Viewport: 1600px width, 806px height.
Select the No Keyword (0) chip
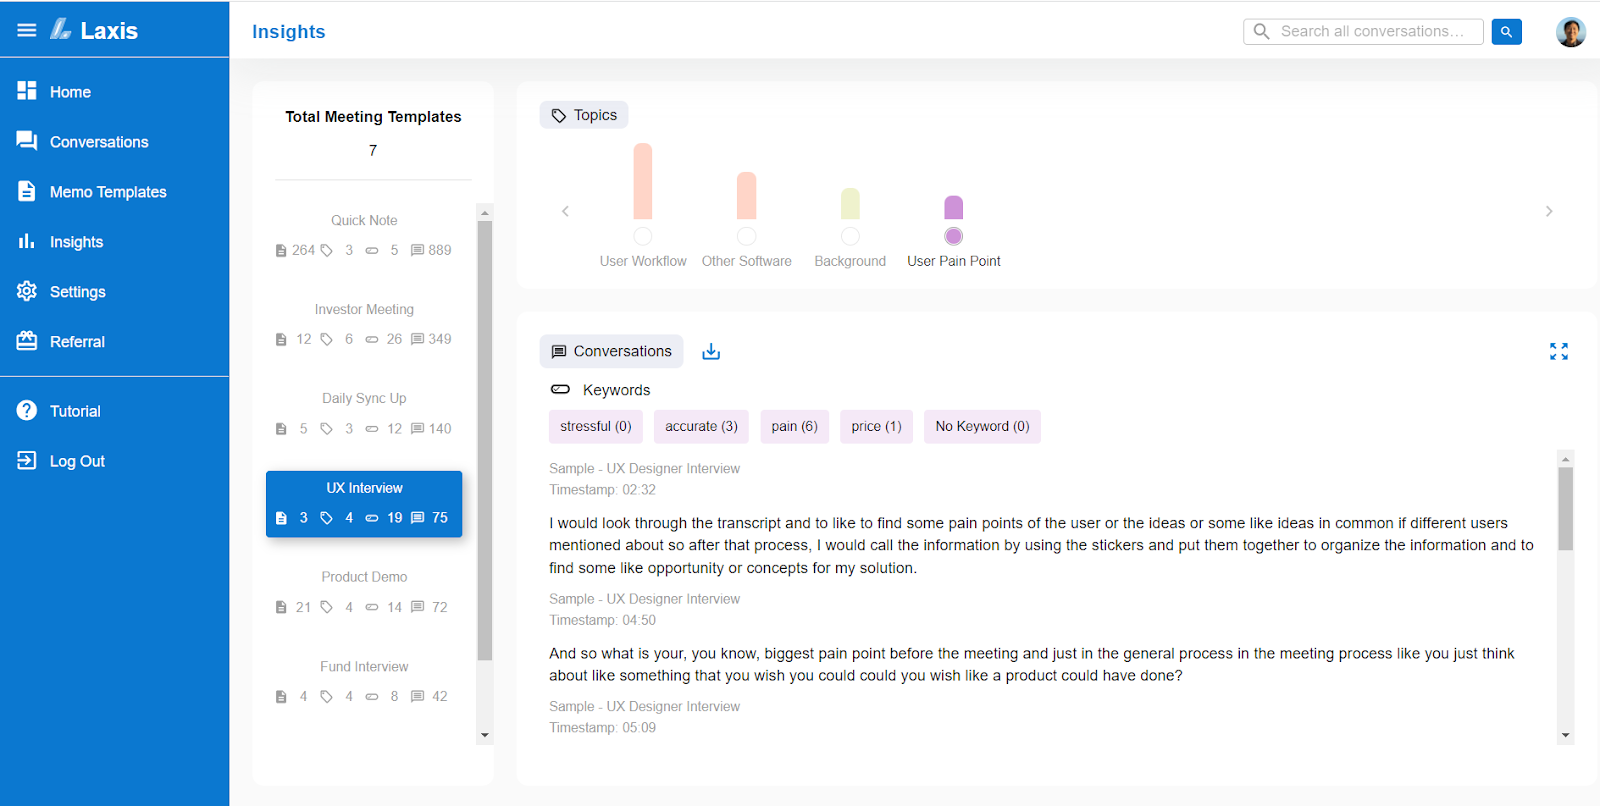pyautogui.click(x=982, y=426)
